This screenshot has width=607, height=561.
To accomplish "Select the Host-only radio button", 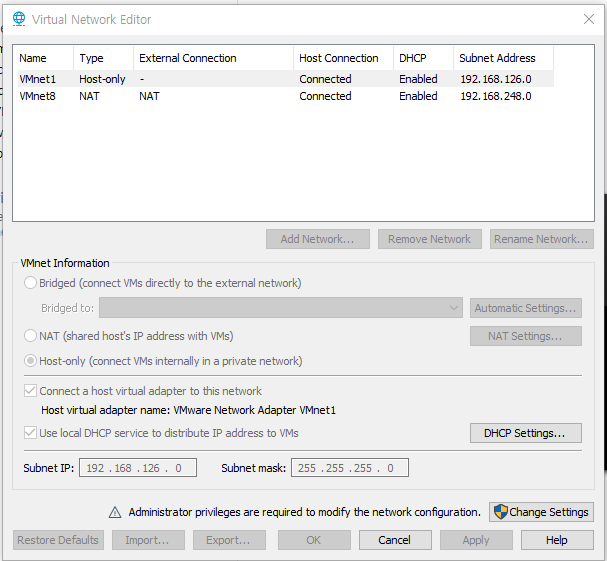I will click(30, 361).
